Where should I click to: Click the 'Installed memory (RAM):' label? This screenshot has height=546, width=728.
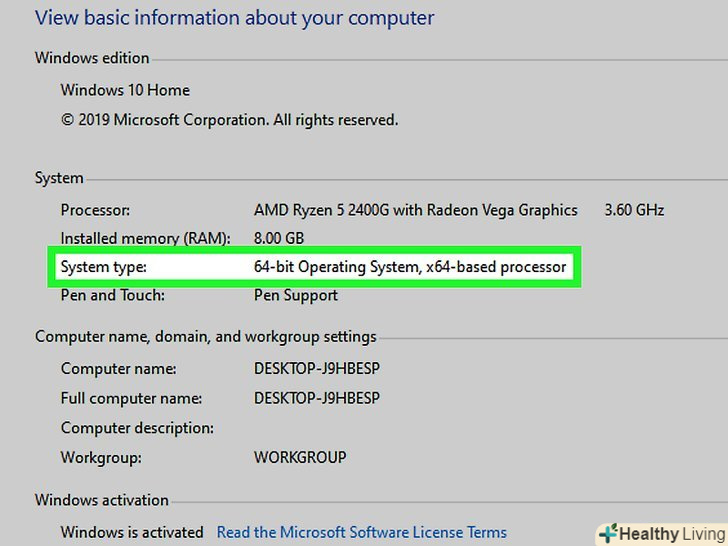coord(145,239)
